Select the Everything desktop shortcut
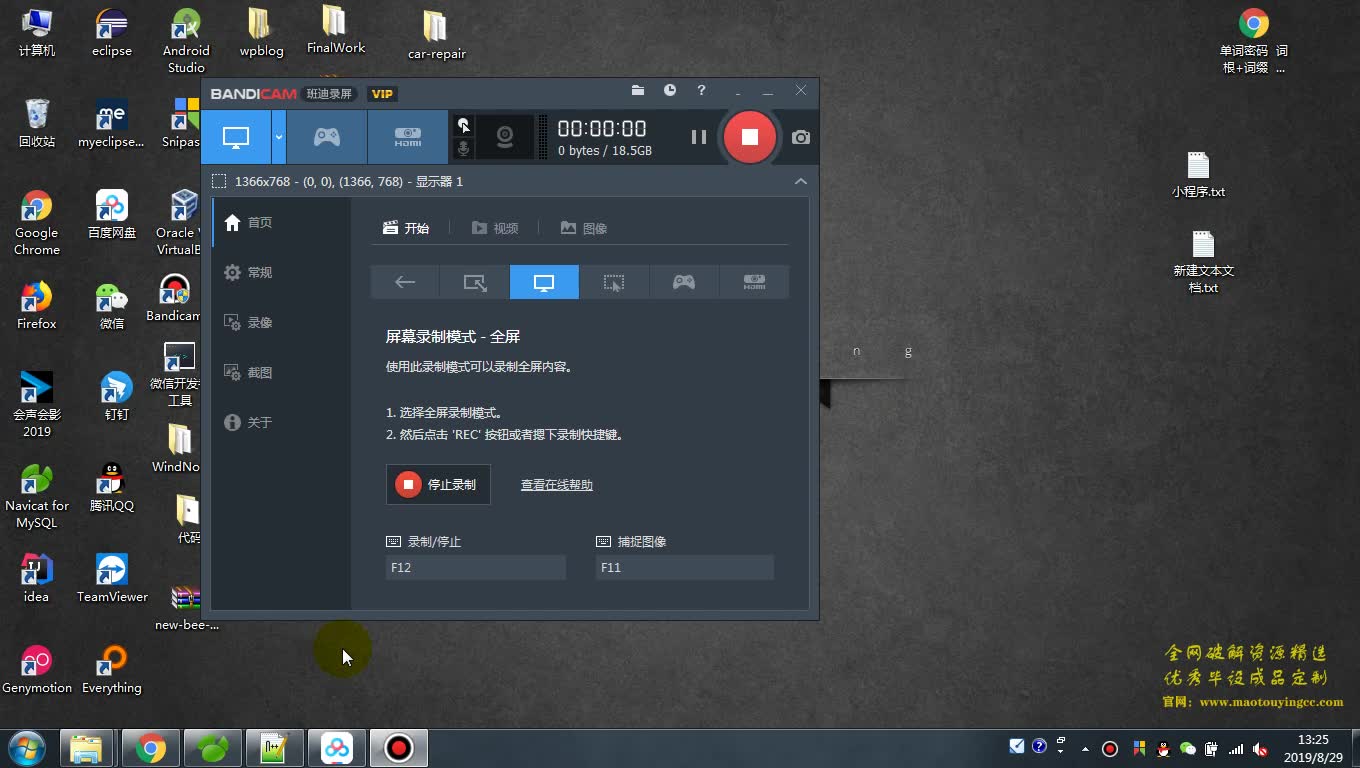This screenshot has width=1360, height=768. (x=112, y=669)
